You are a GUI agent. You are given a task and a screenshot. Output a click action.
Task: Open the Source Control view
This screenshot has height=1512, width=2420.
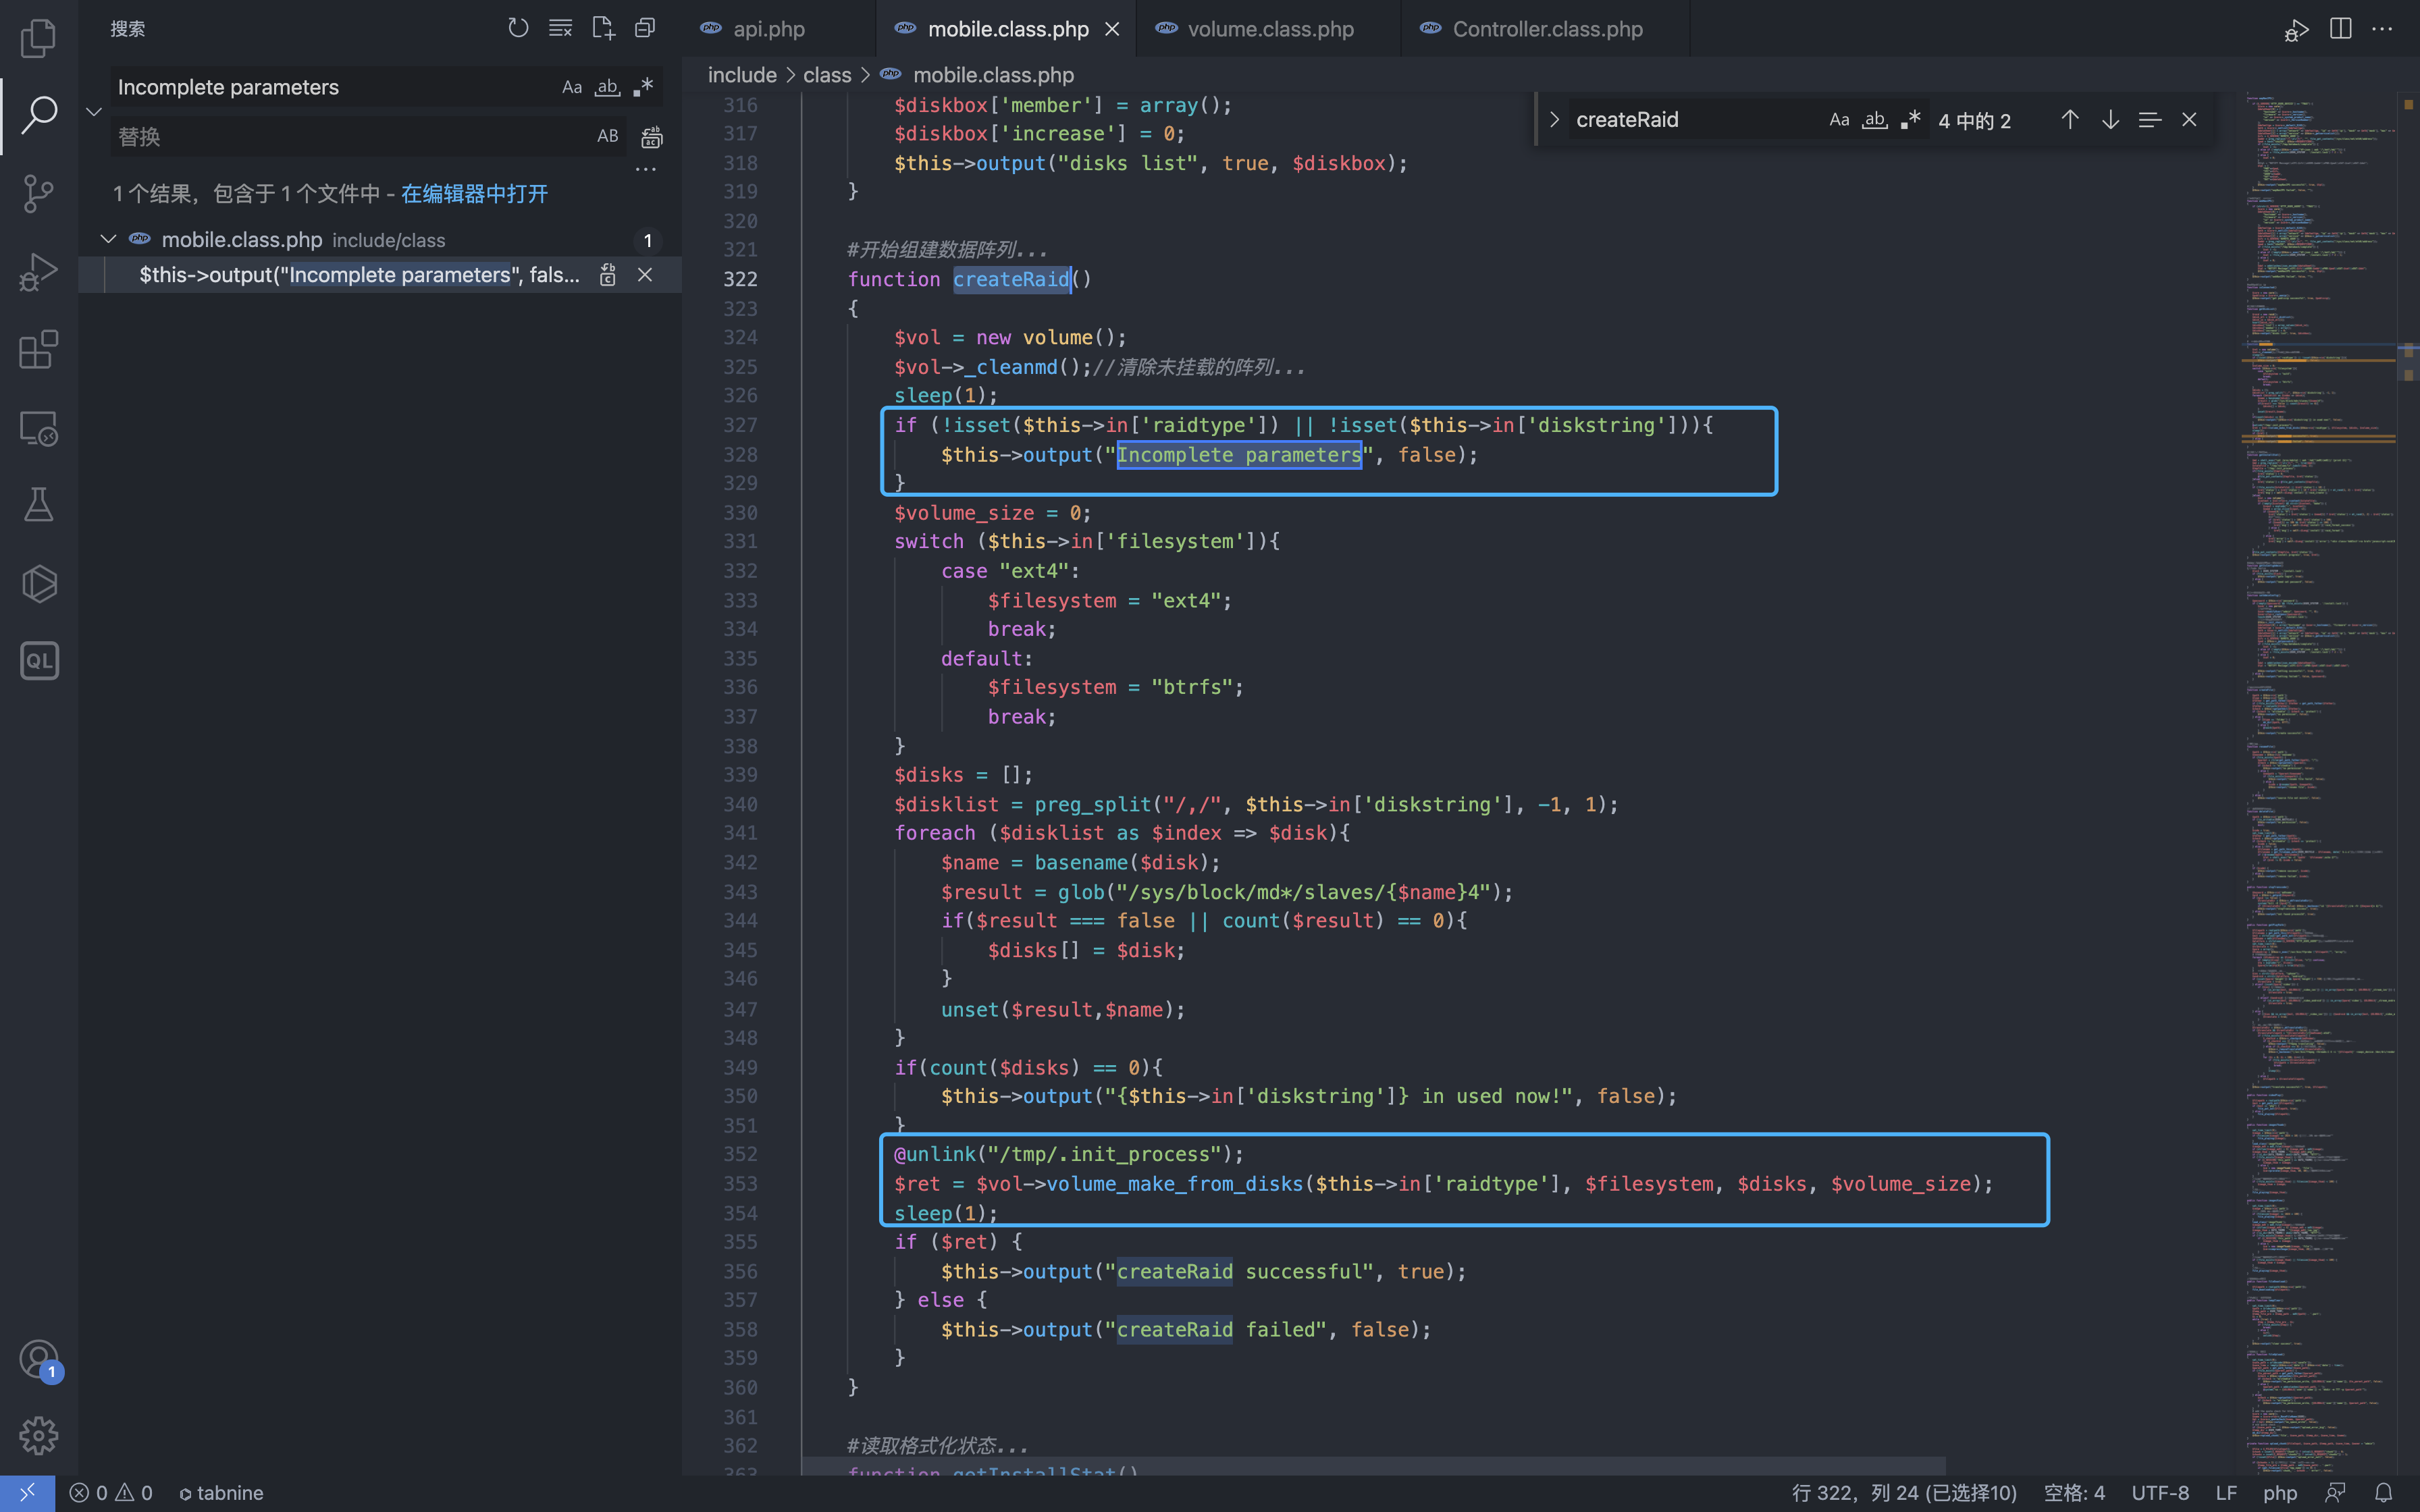[38, 193]
